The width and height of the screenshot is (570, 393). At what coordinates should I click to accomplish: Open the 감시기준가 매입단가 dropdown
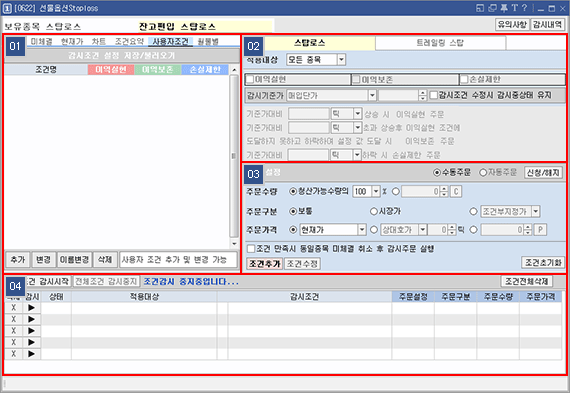pos(372,95)
